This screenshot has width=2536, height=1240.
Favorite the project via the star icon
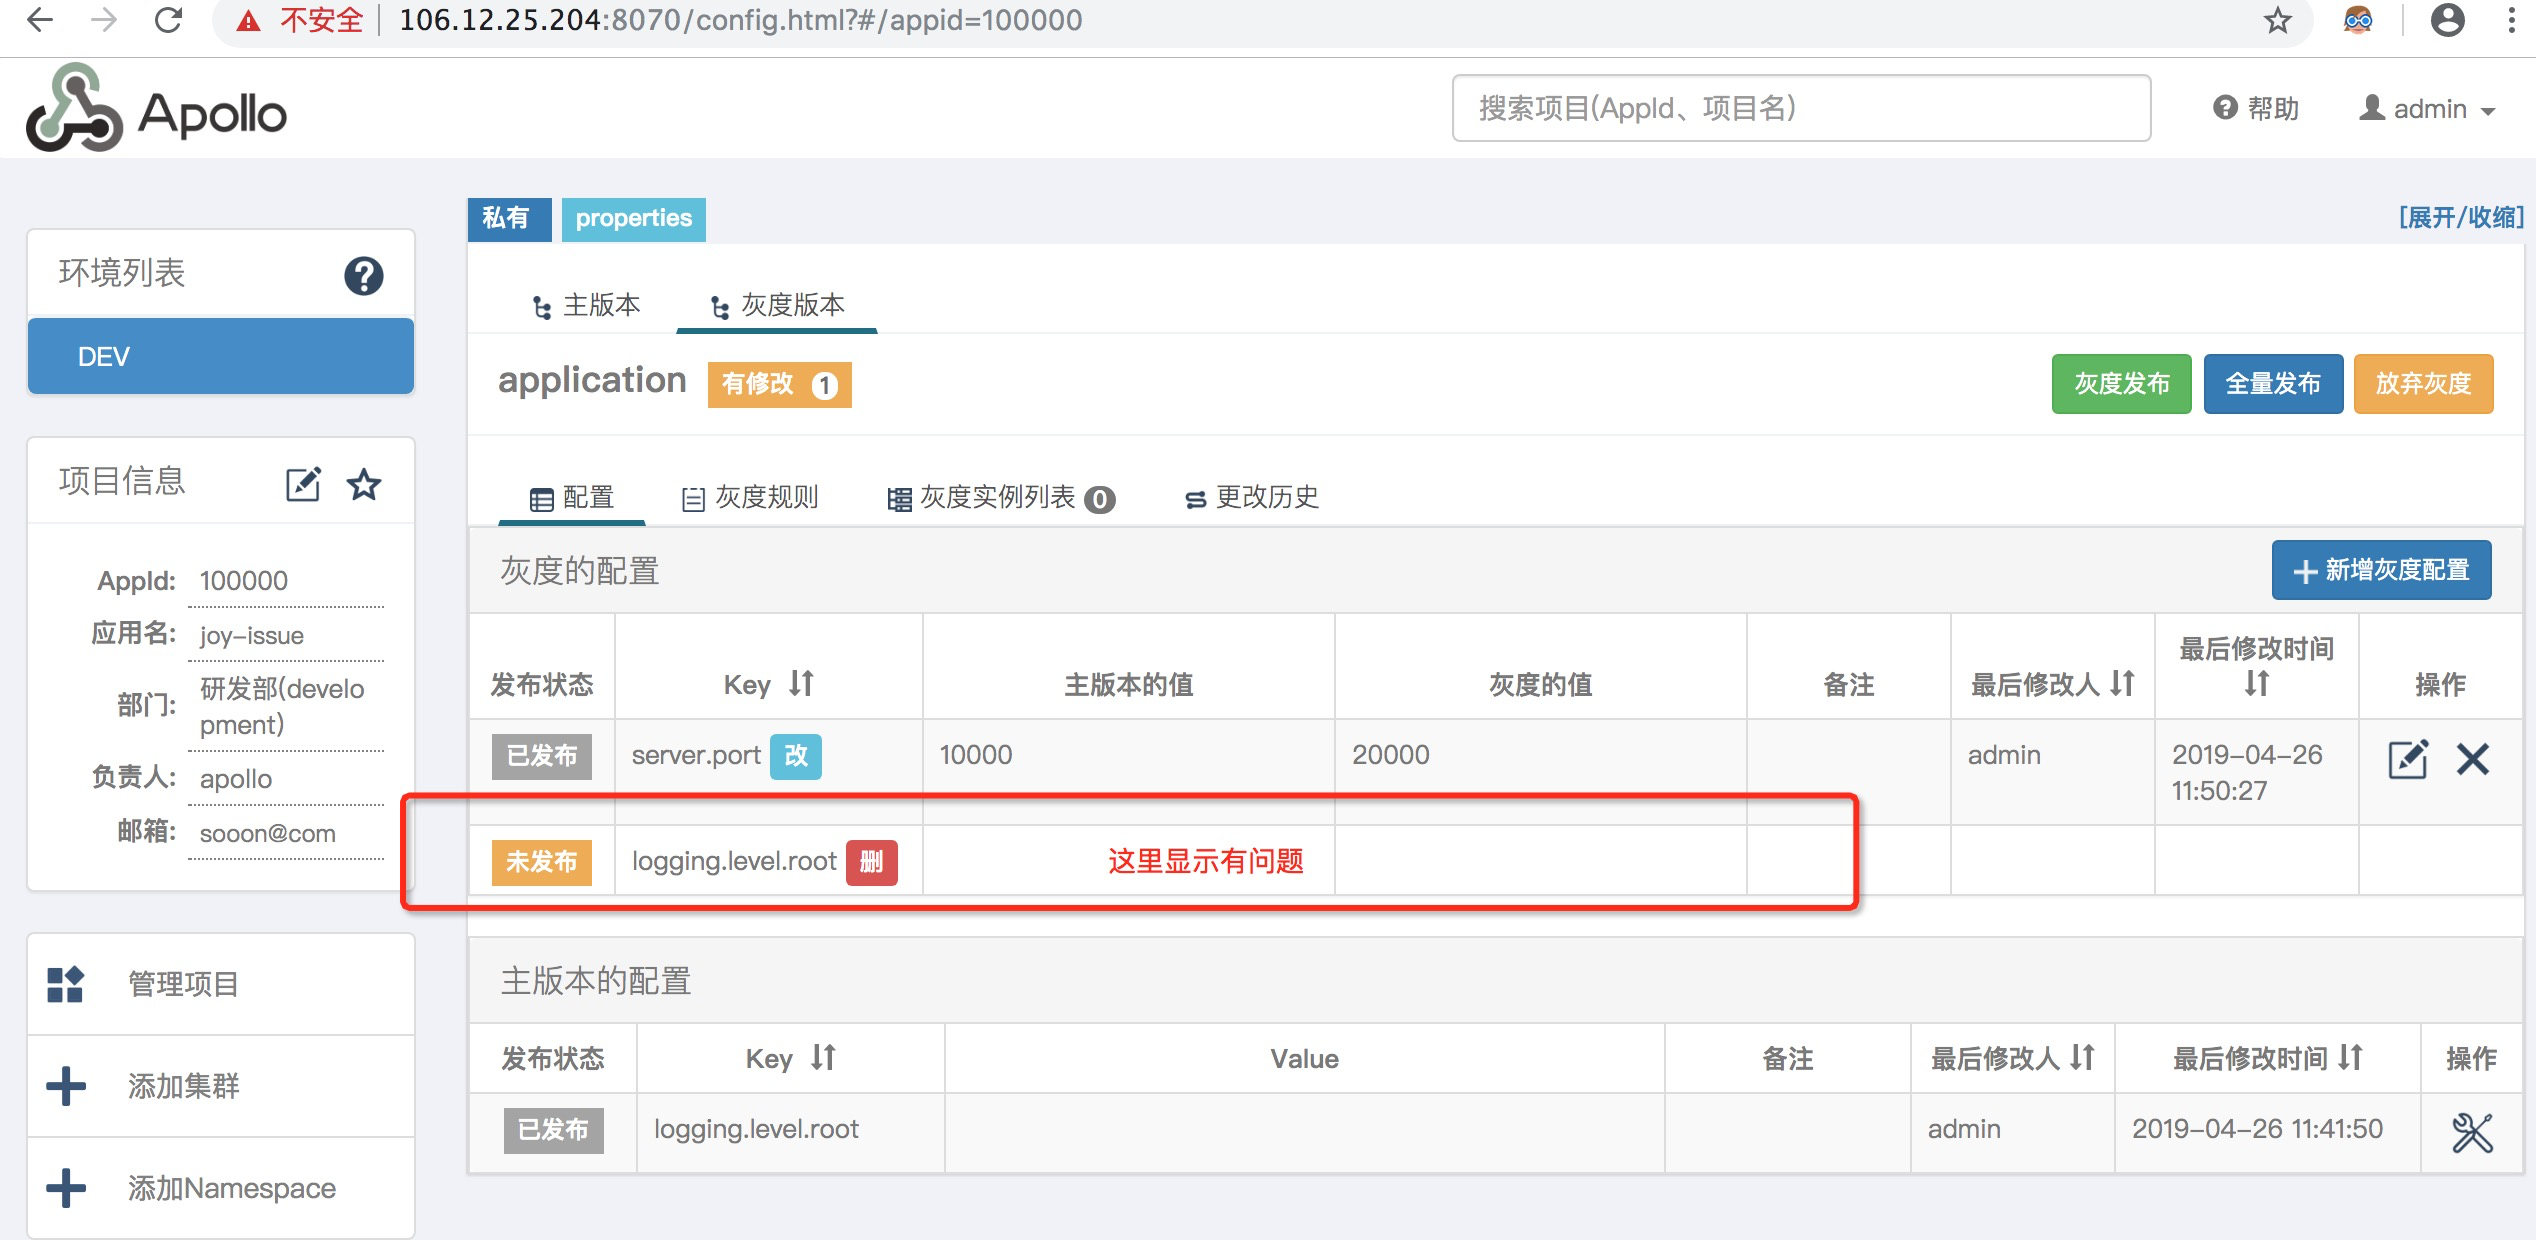click(364, 484)
